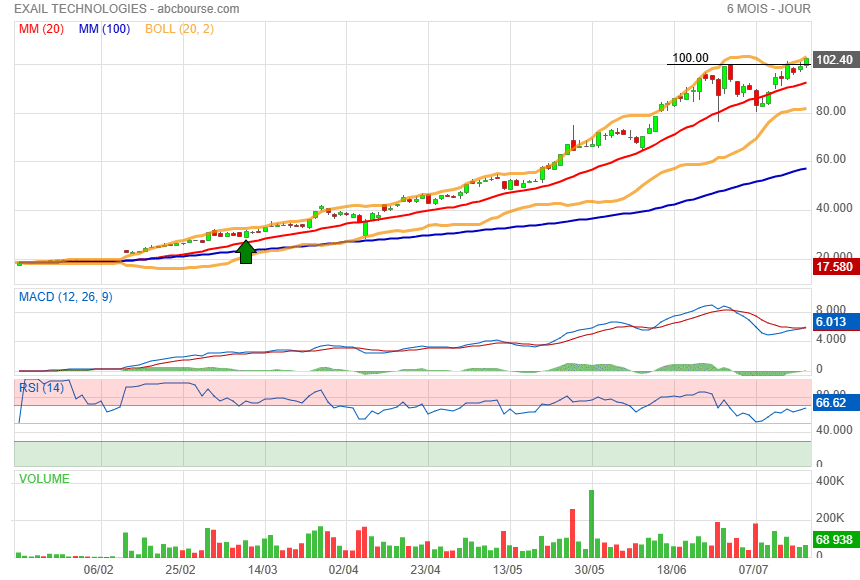Screen dimensions: 860x580
Task: Click the 80.00 price axis label
Action: 831,111
